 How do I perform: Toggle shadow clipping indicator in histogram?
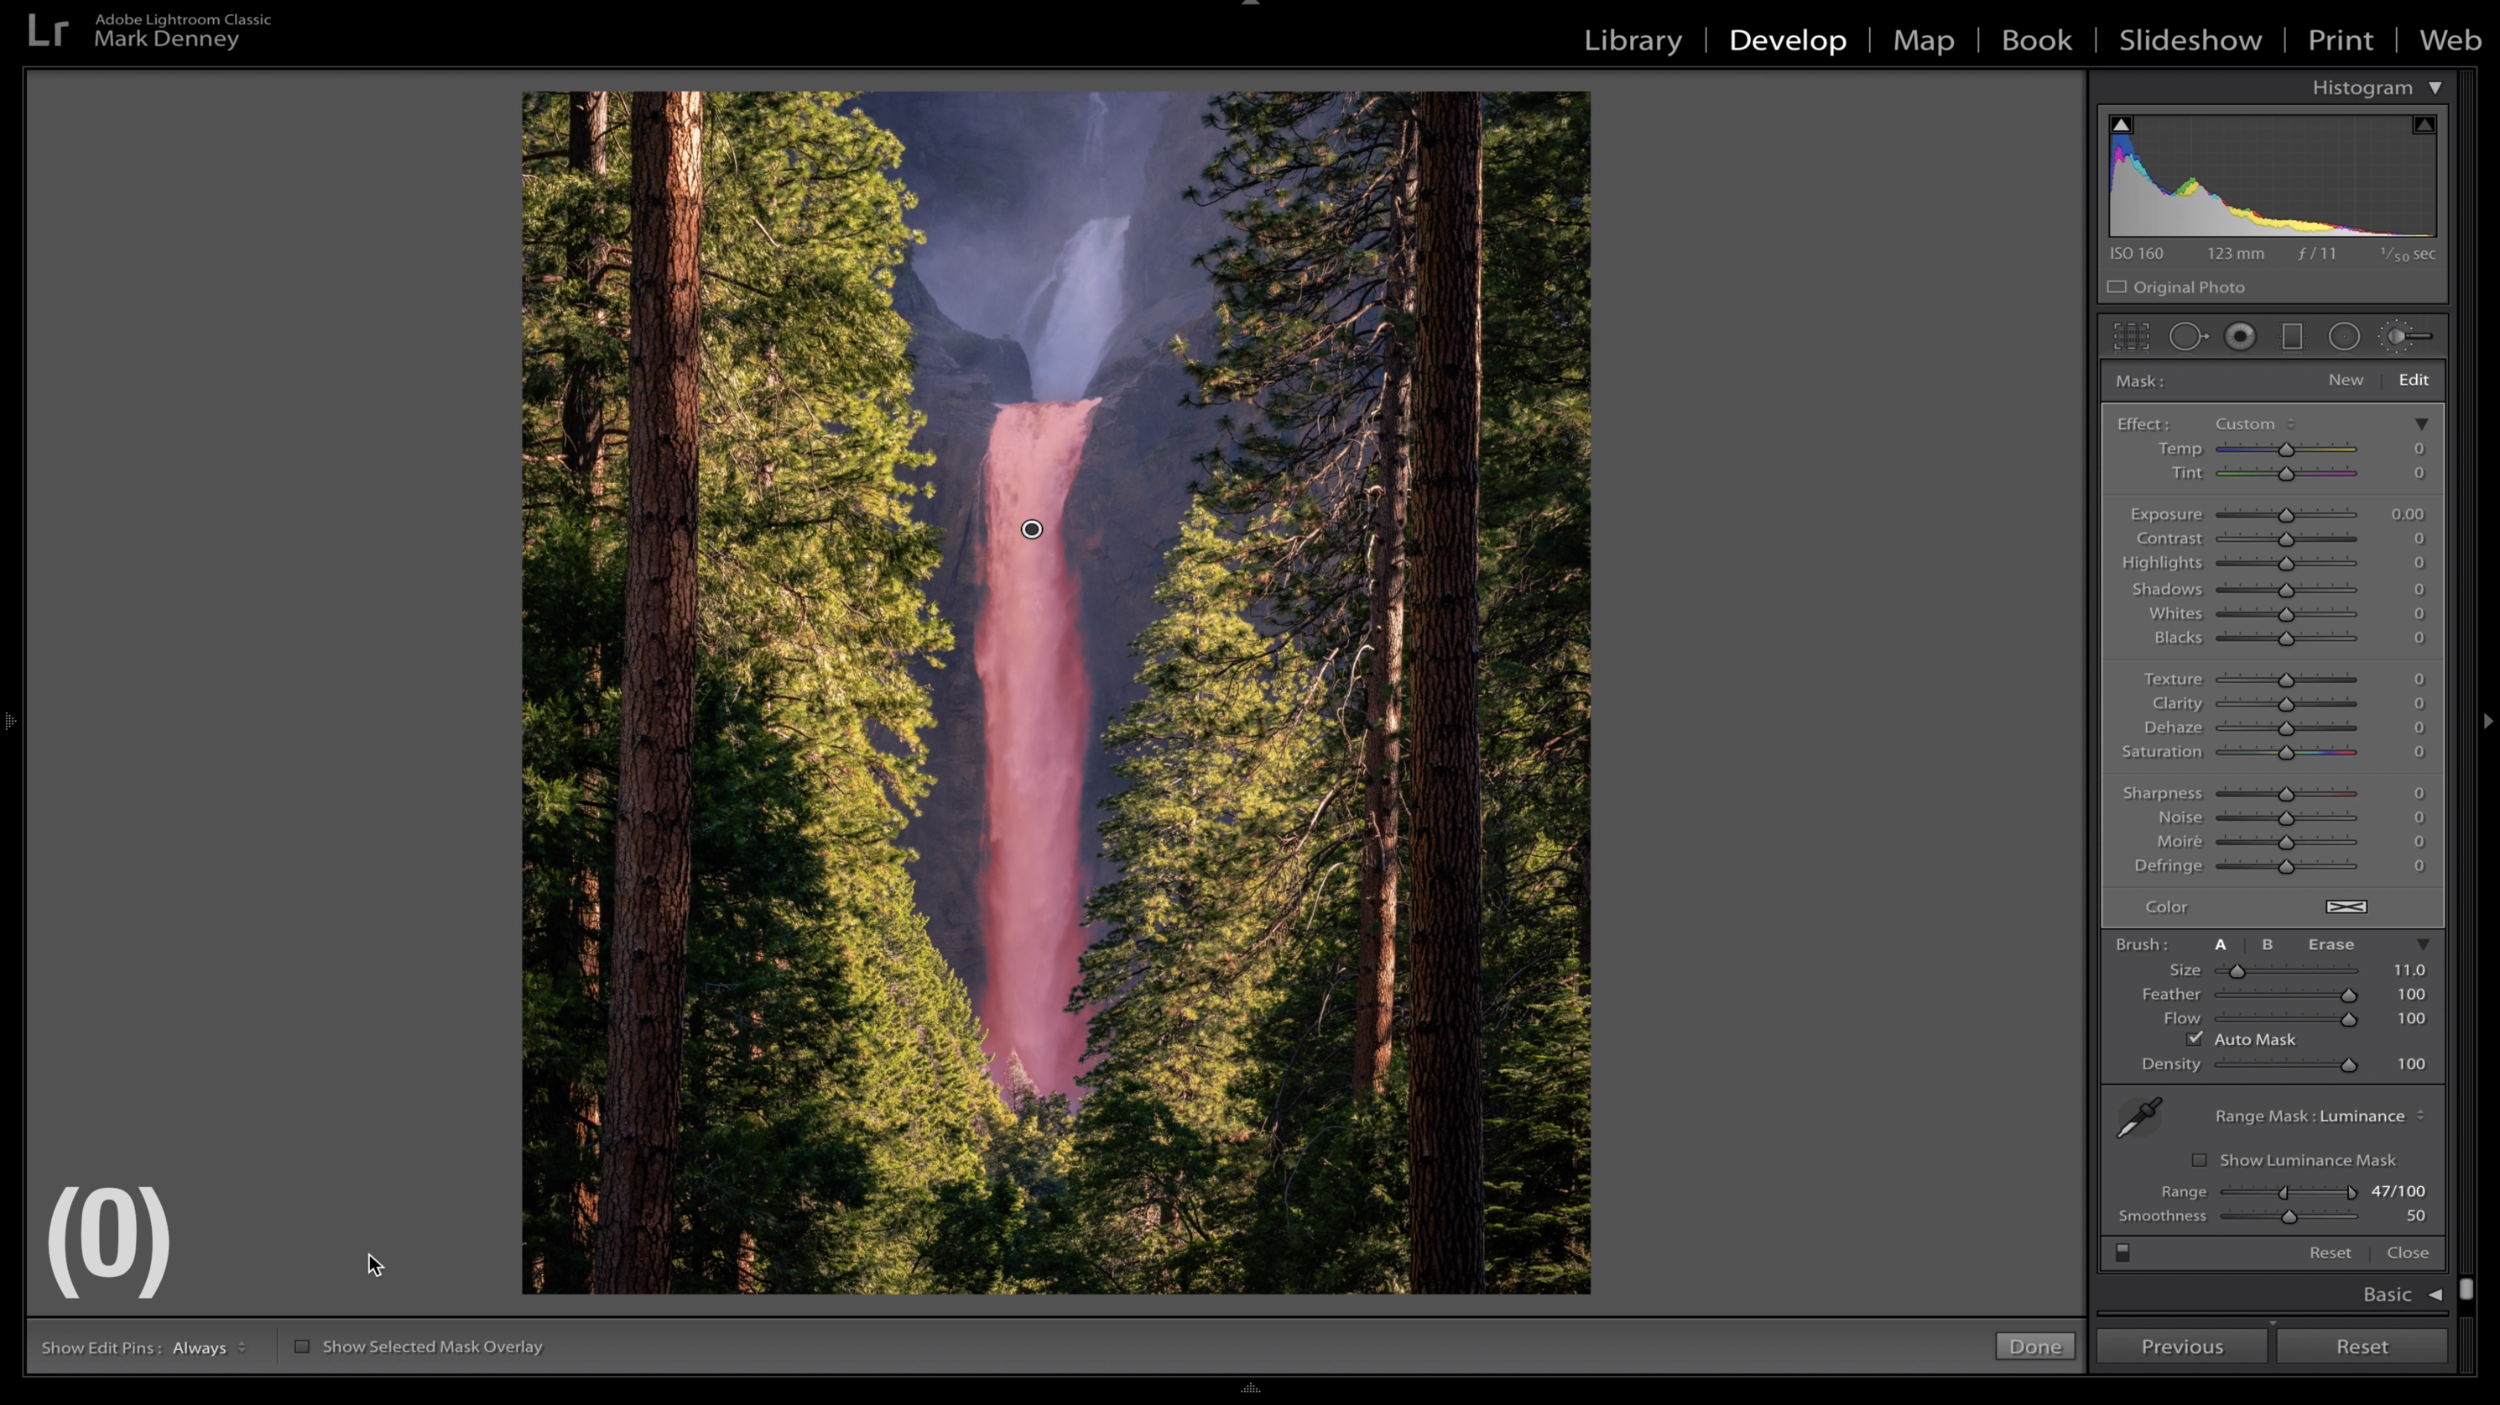click(2121, 125)
